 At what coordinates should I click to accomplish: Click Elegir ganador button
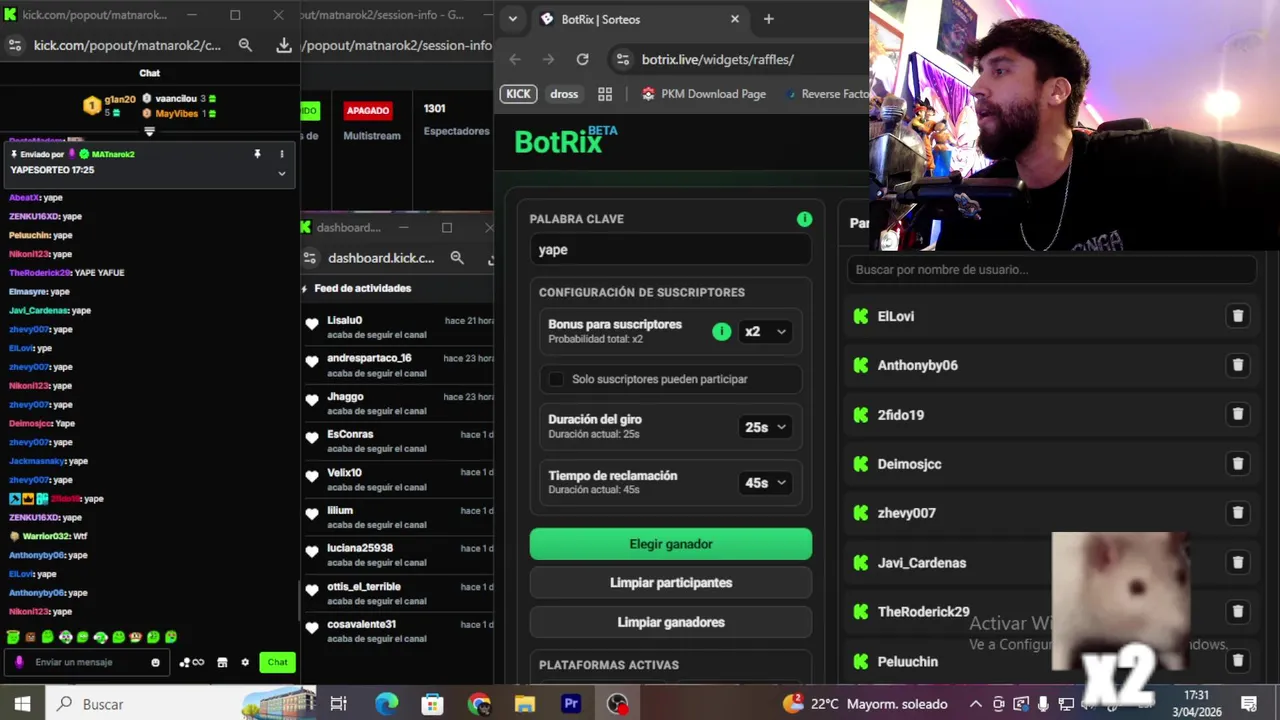pos(671,544)
